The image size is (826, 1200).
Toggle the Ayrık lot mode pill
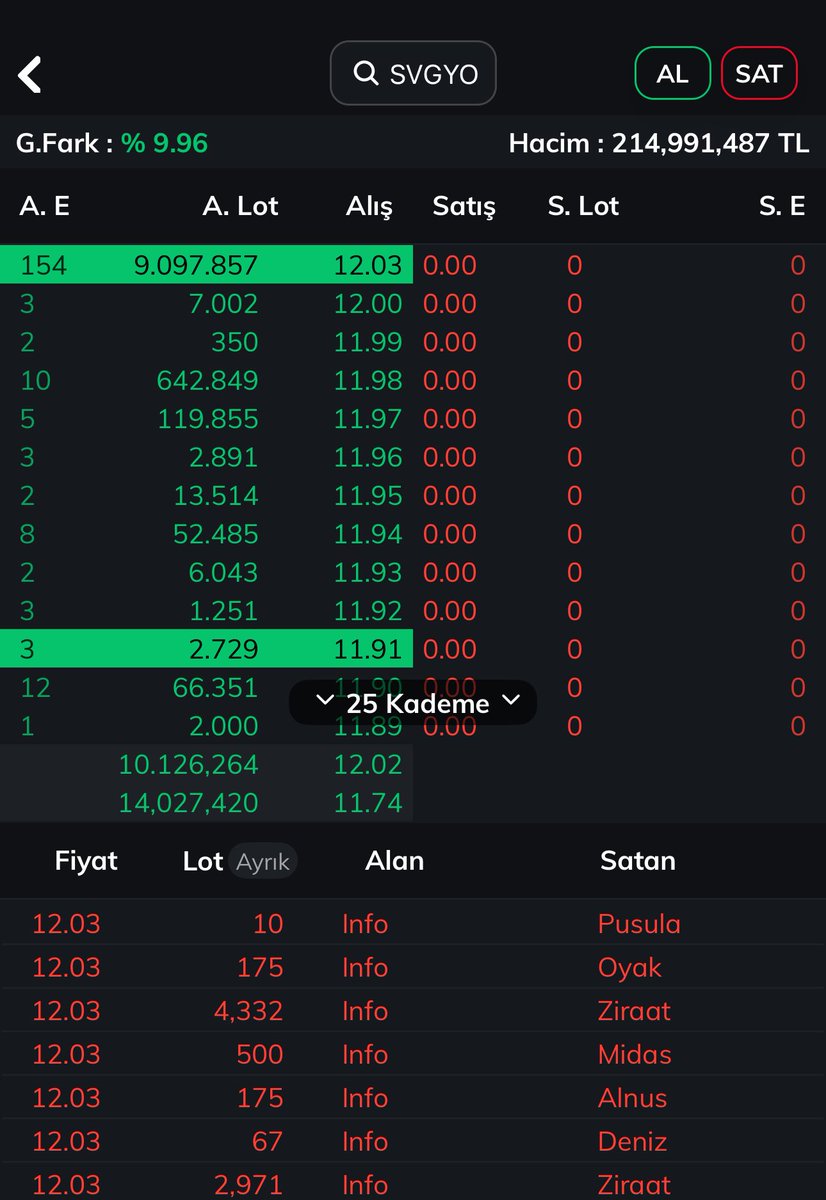pyautogui.click(x=263, y=862)
